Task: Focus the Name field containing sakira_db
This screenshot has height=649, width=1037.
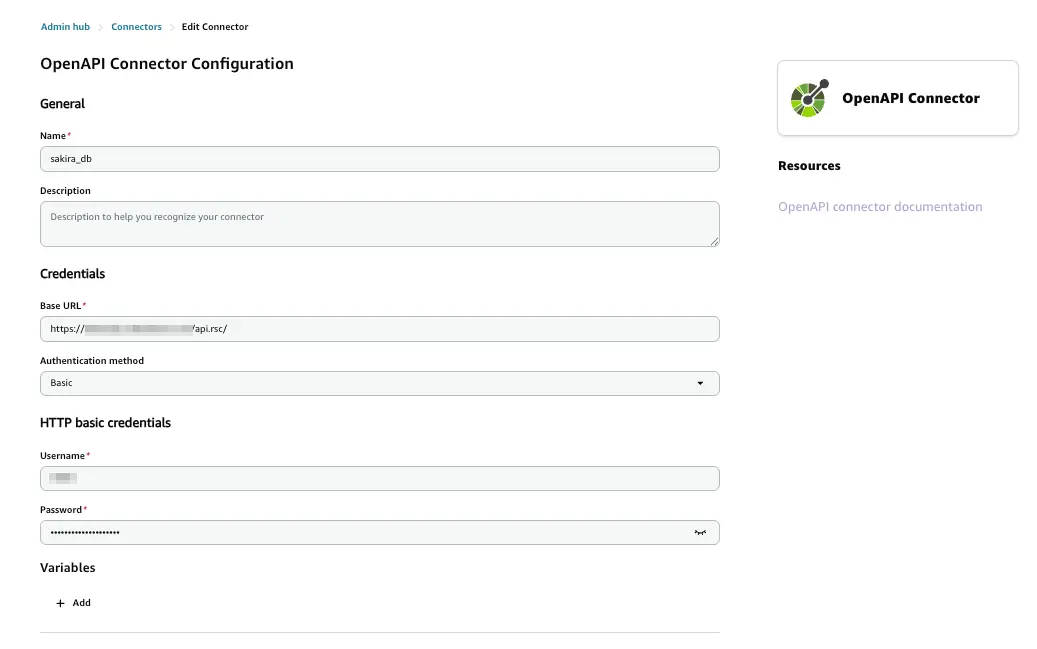Action: point(380,159)
